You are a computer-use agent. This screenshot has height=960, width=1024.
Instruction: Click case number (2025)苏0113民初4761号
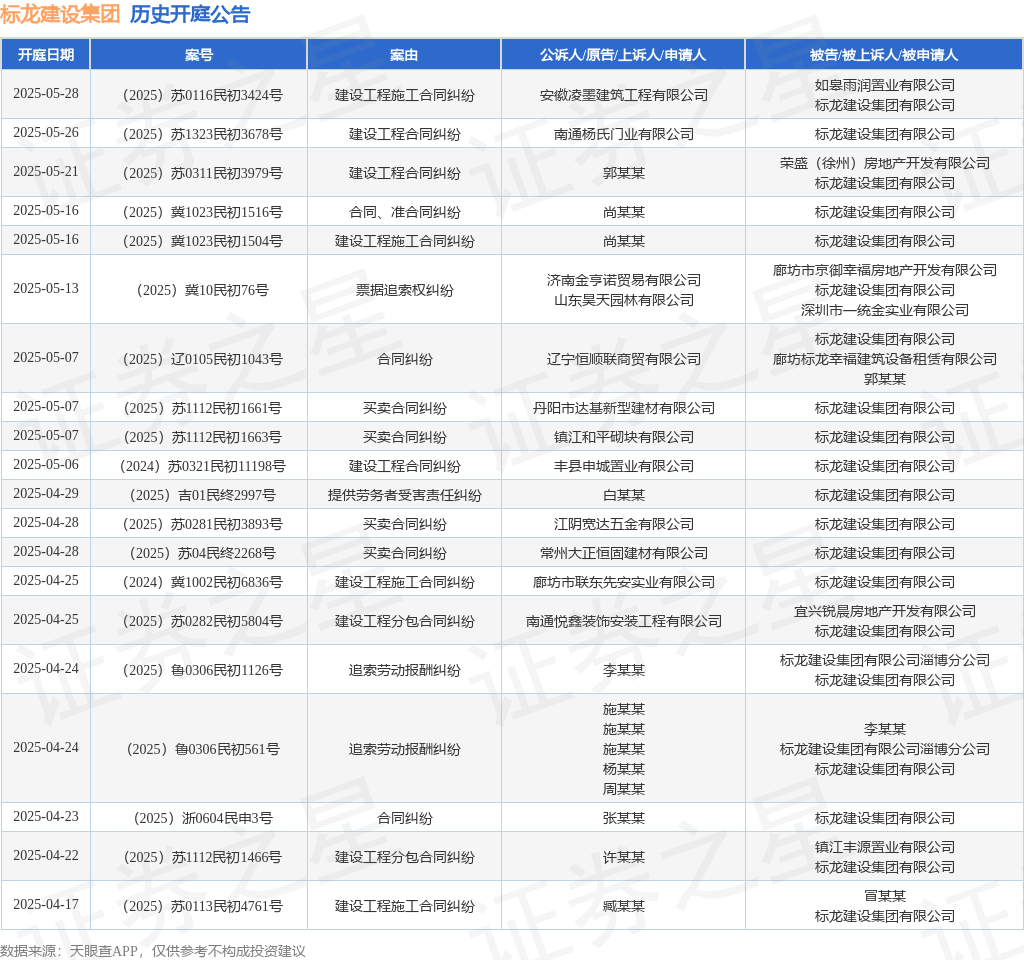click(202, 906)
